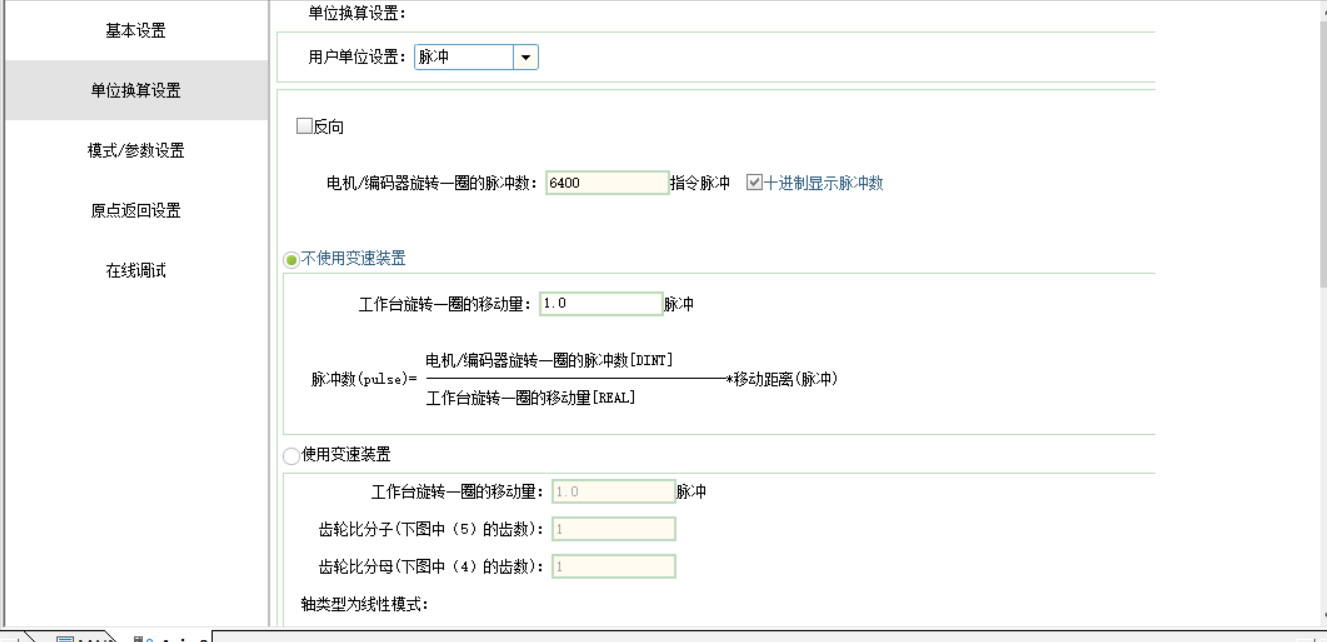Go to the 在线调试 page
The width and height of the screenshot is (1327, 642).
coord(136,271)
